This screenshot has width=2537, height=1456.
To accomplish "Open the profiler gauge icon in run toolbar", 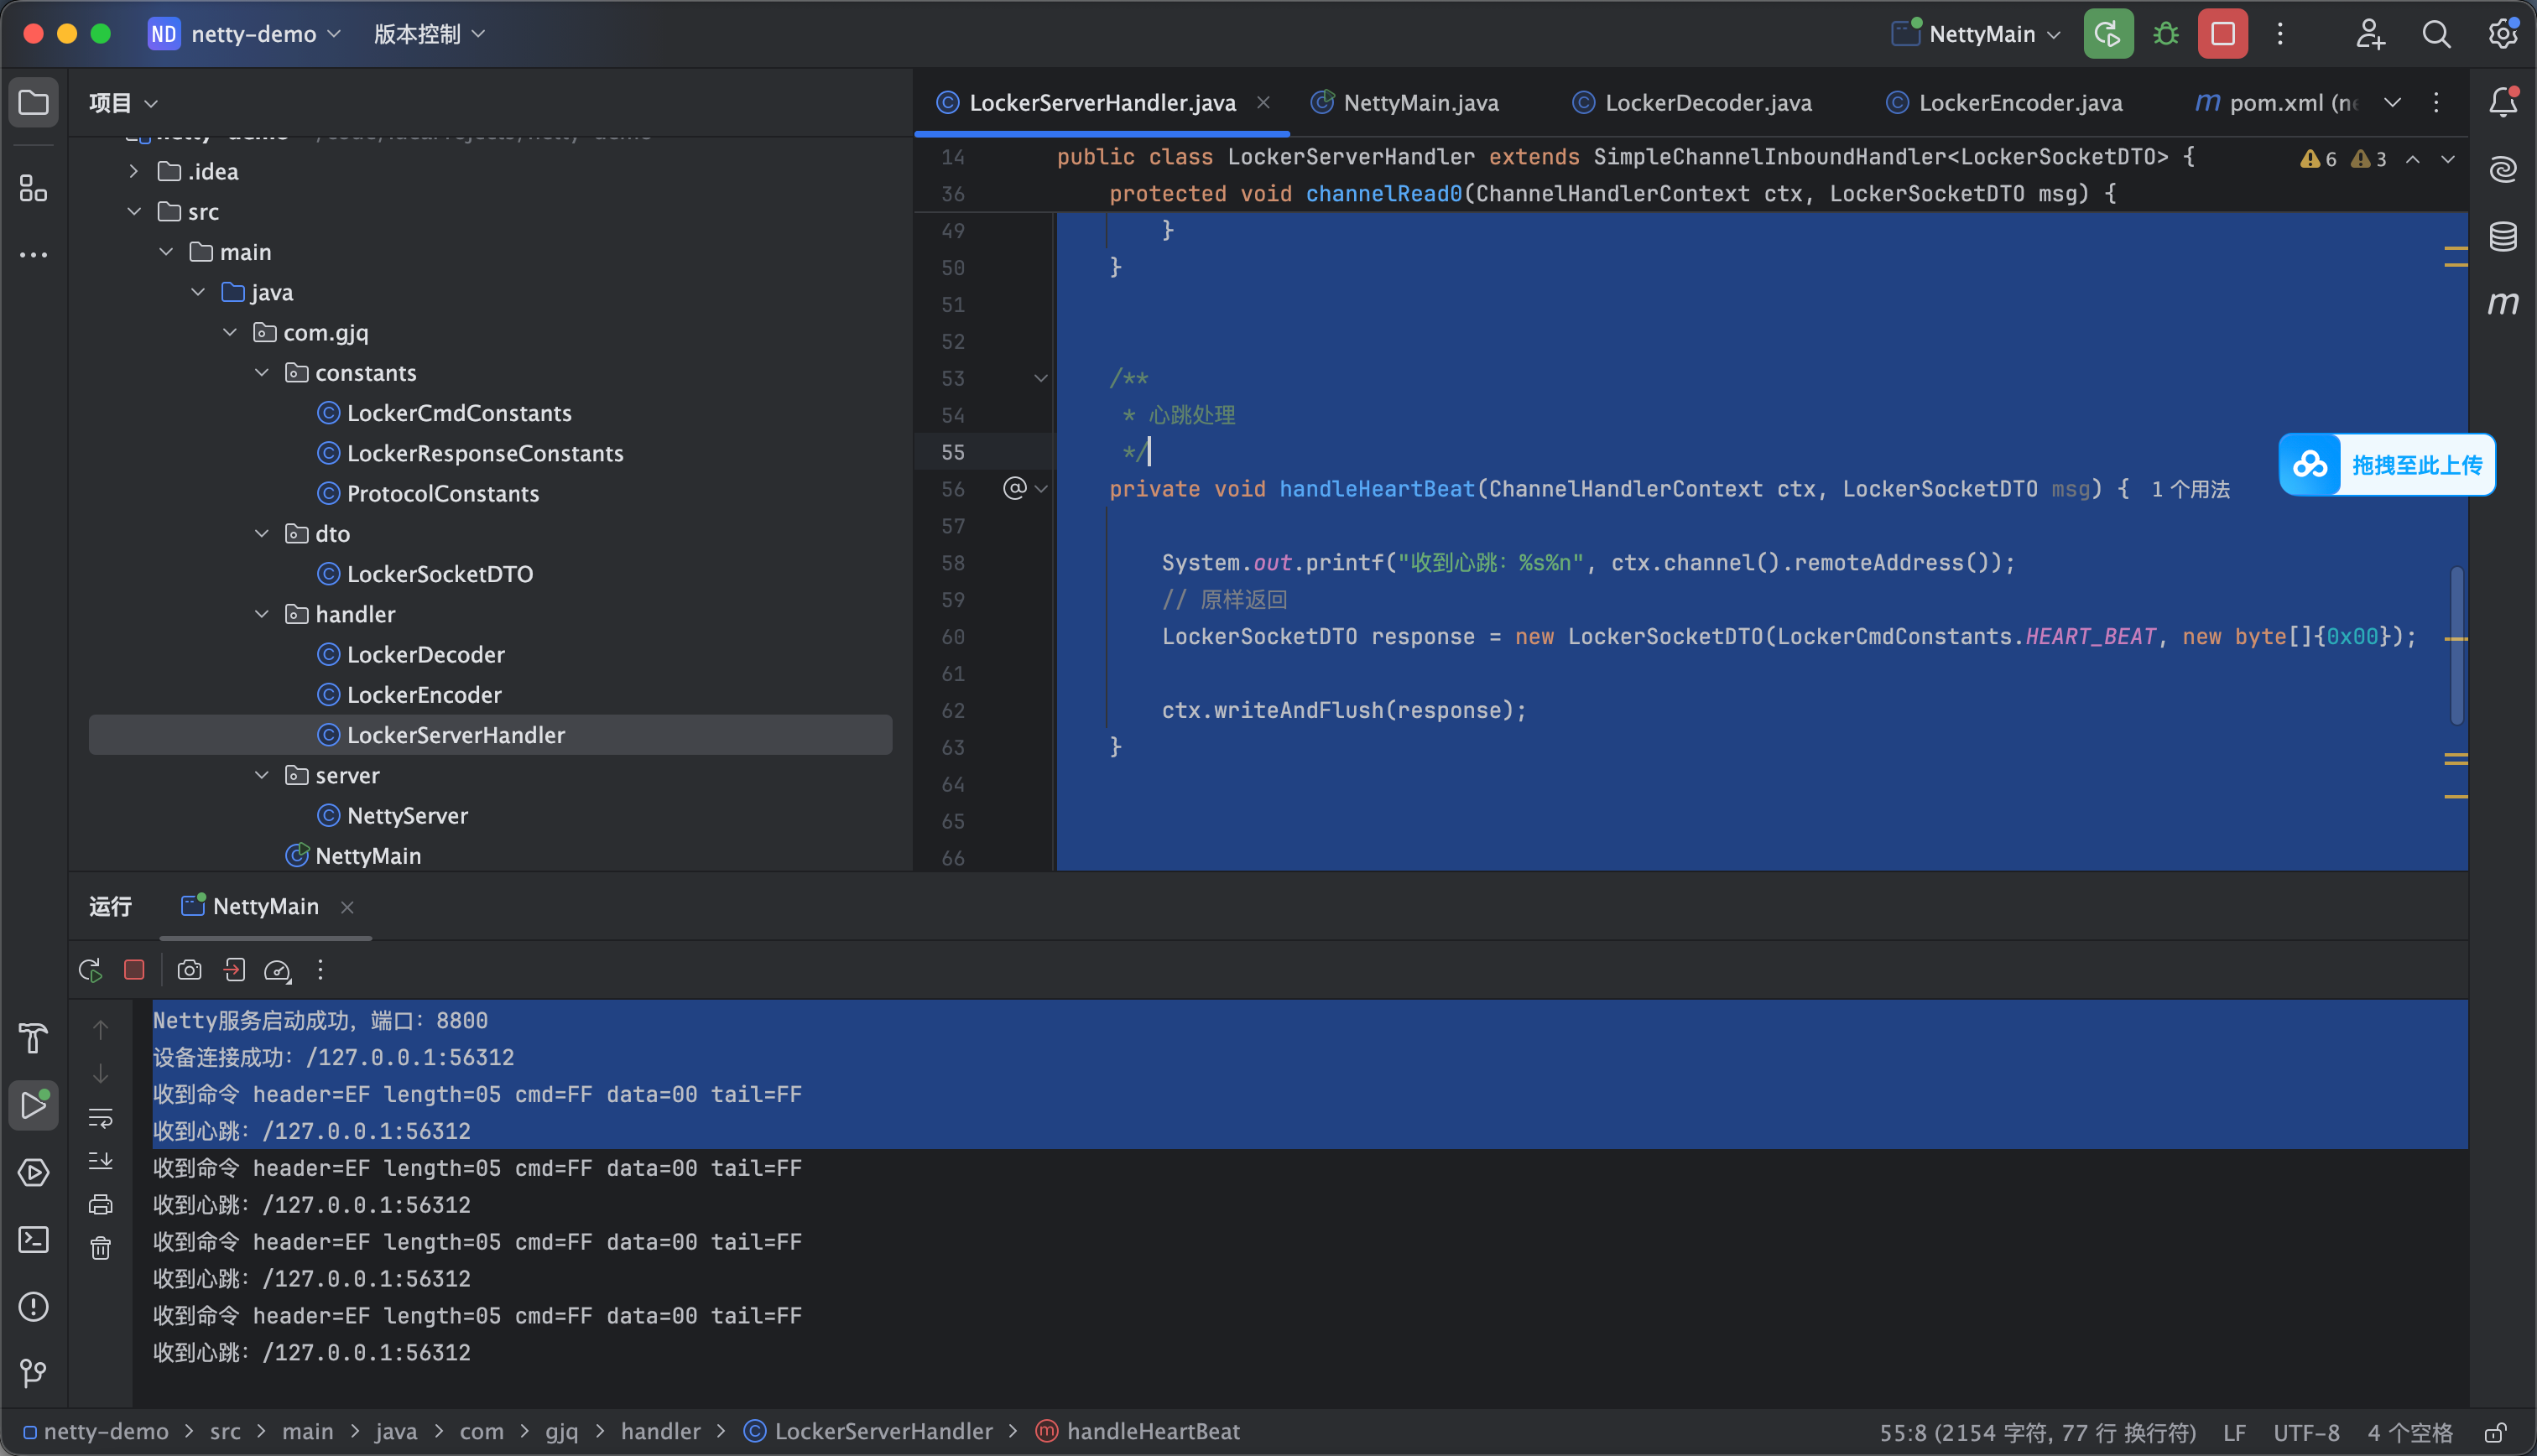I will coord(277,970).
